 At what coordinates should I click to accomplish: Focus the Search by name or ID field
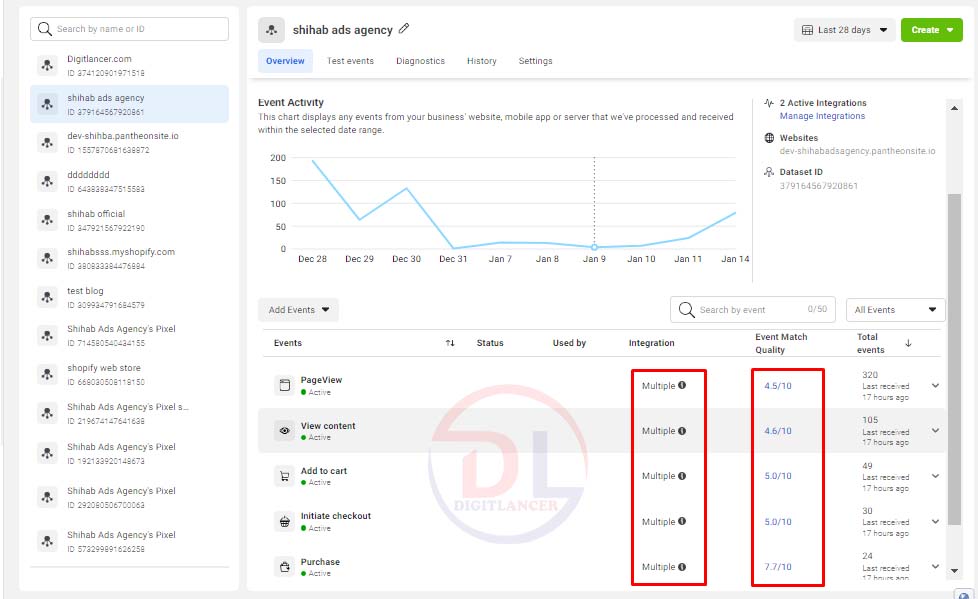click(129, 29)
